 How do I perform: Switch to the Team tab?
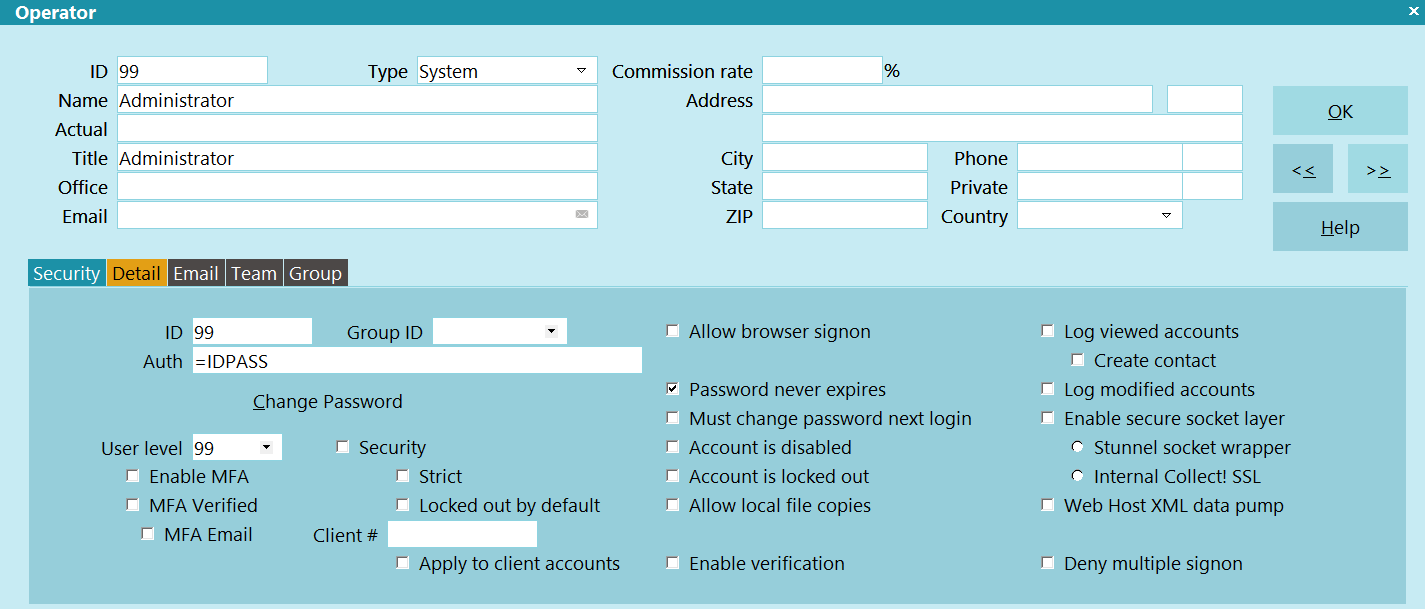[x=254, y=273]
